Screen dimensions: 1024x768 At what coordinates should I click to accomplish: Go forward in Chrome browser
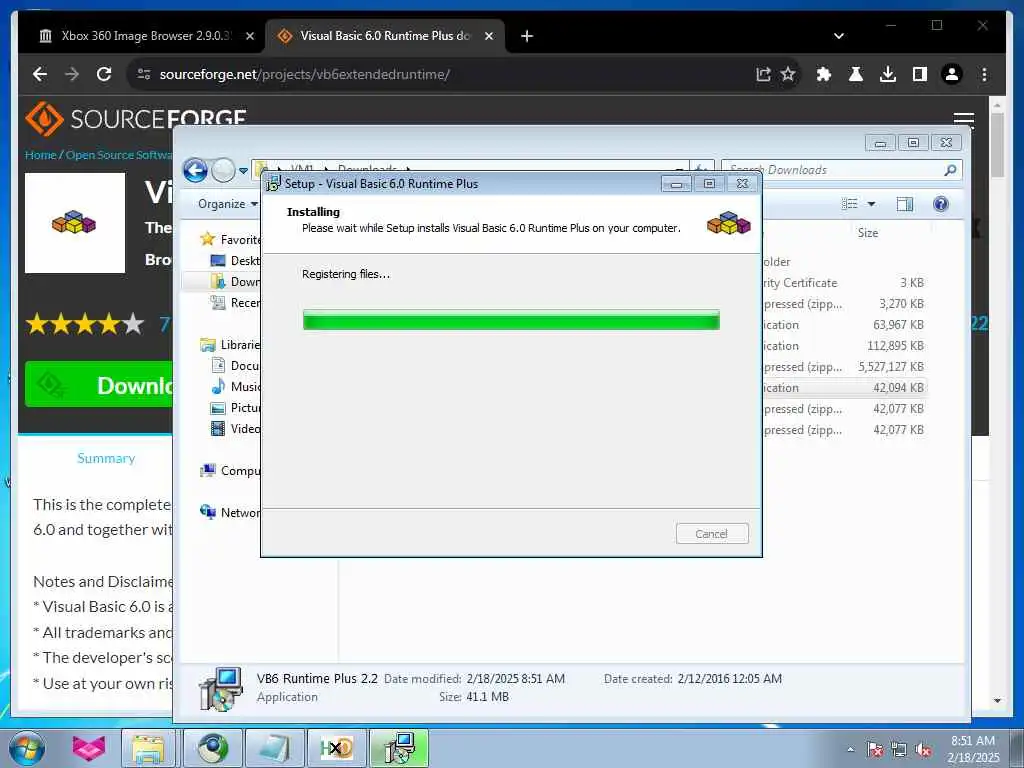point(72,74)
